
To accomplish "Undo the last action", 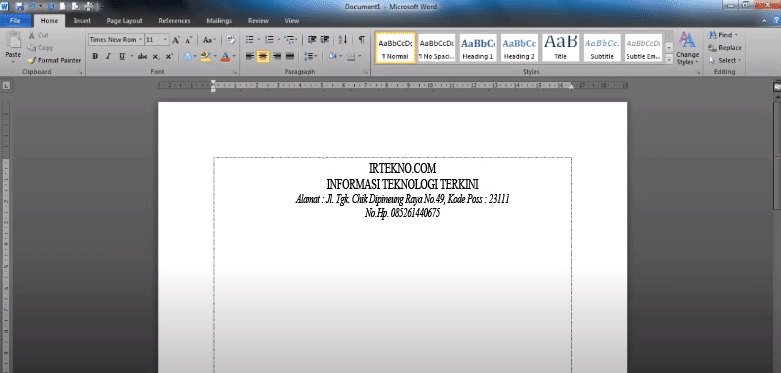I will 32,6.
